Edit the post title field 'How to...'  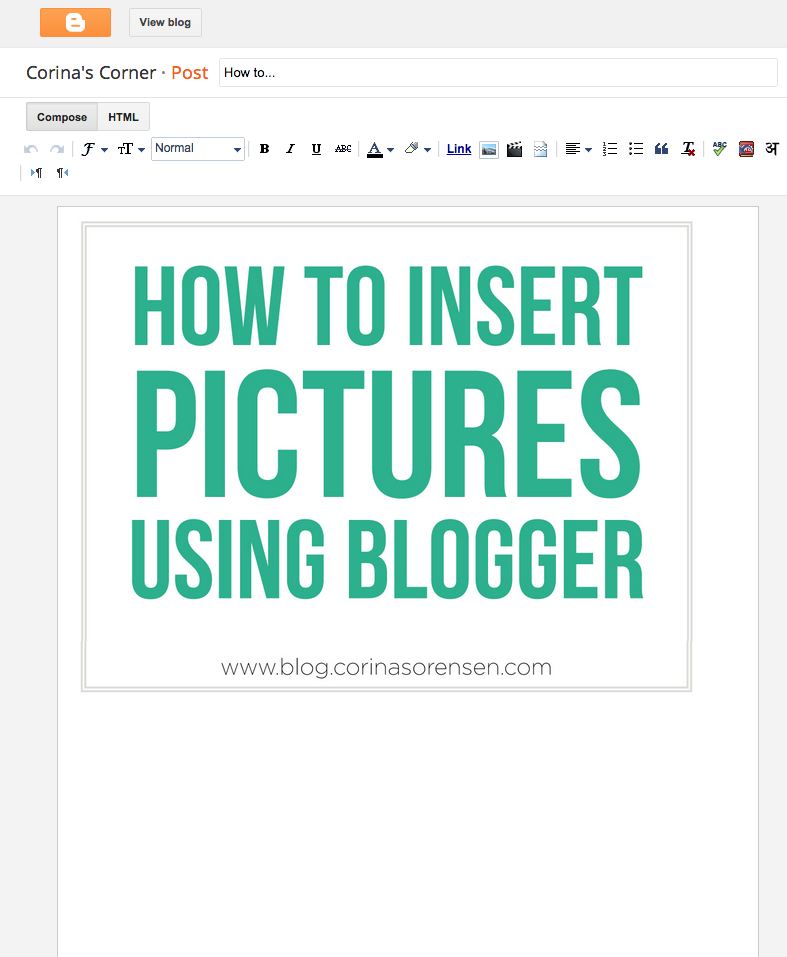tap(498, 73)
